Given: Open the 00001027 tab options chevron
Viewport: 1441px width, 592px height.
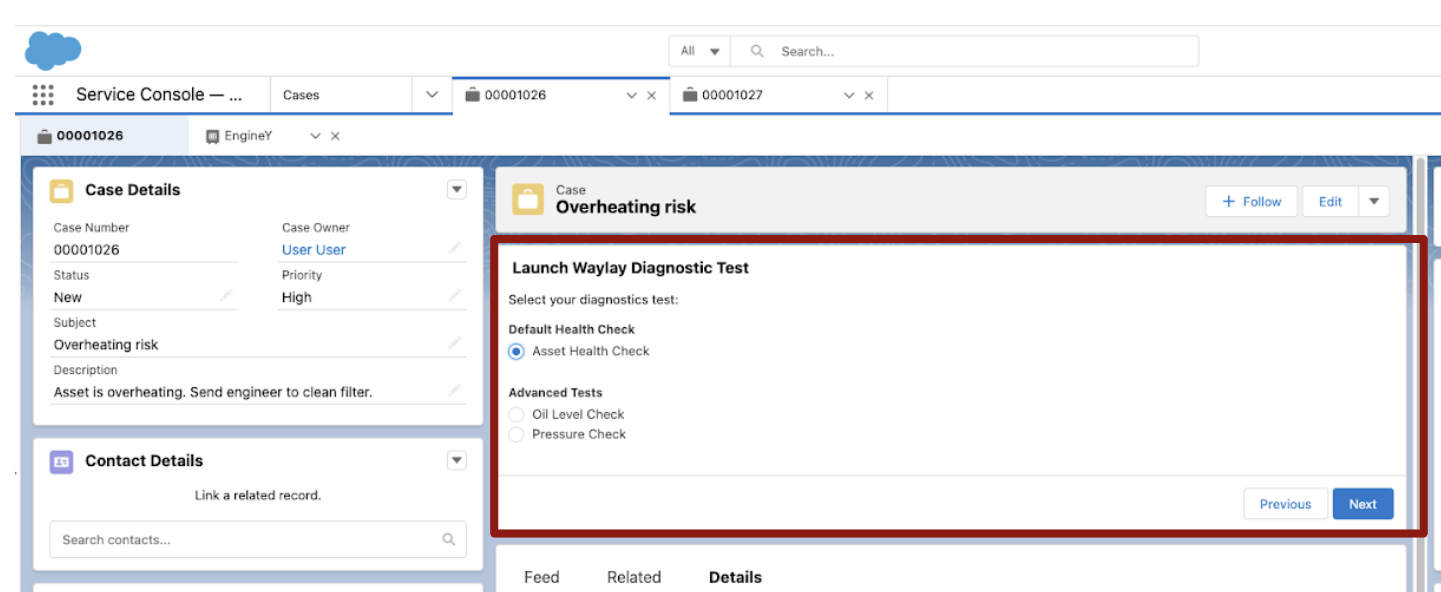Looking at the screenshot, I should (x=849, y=96).
